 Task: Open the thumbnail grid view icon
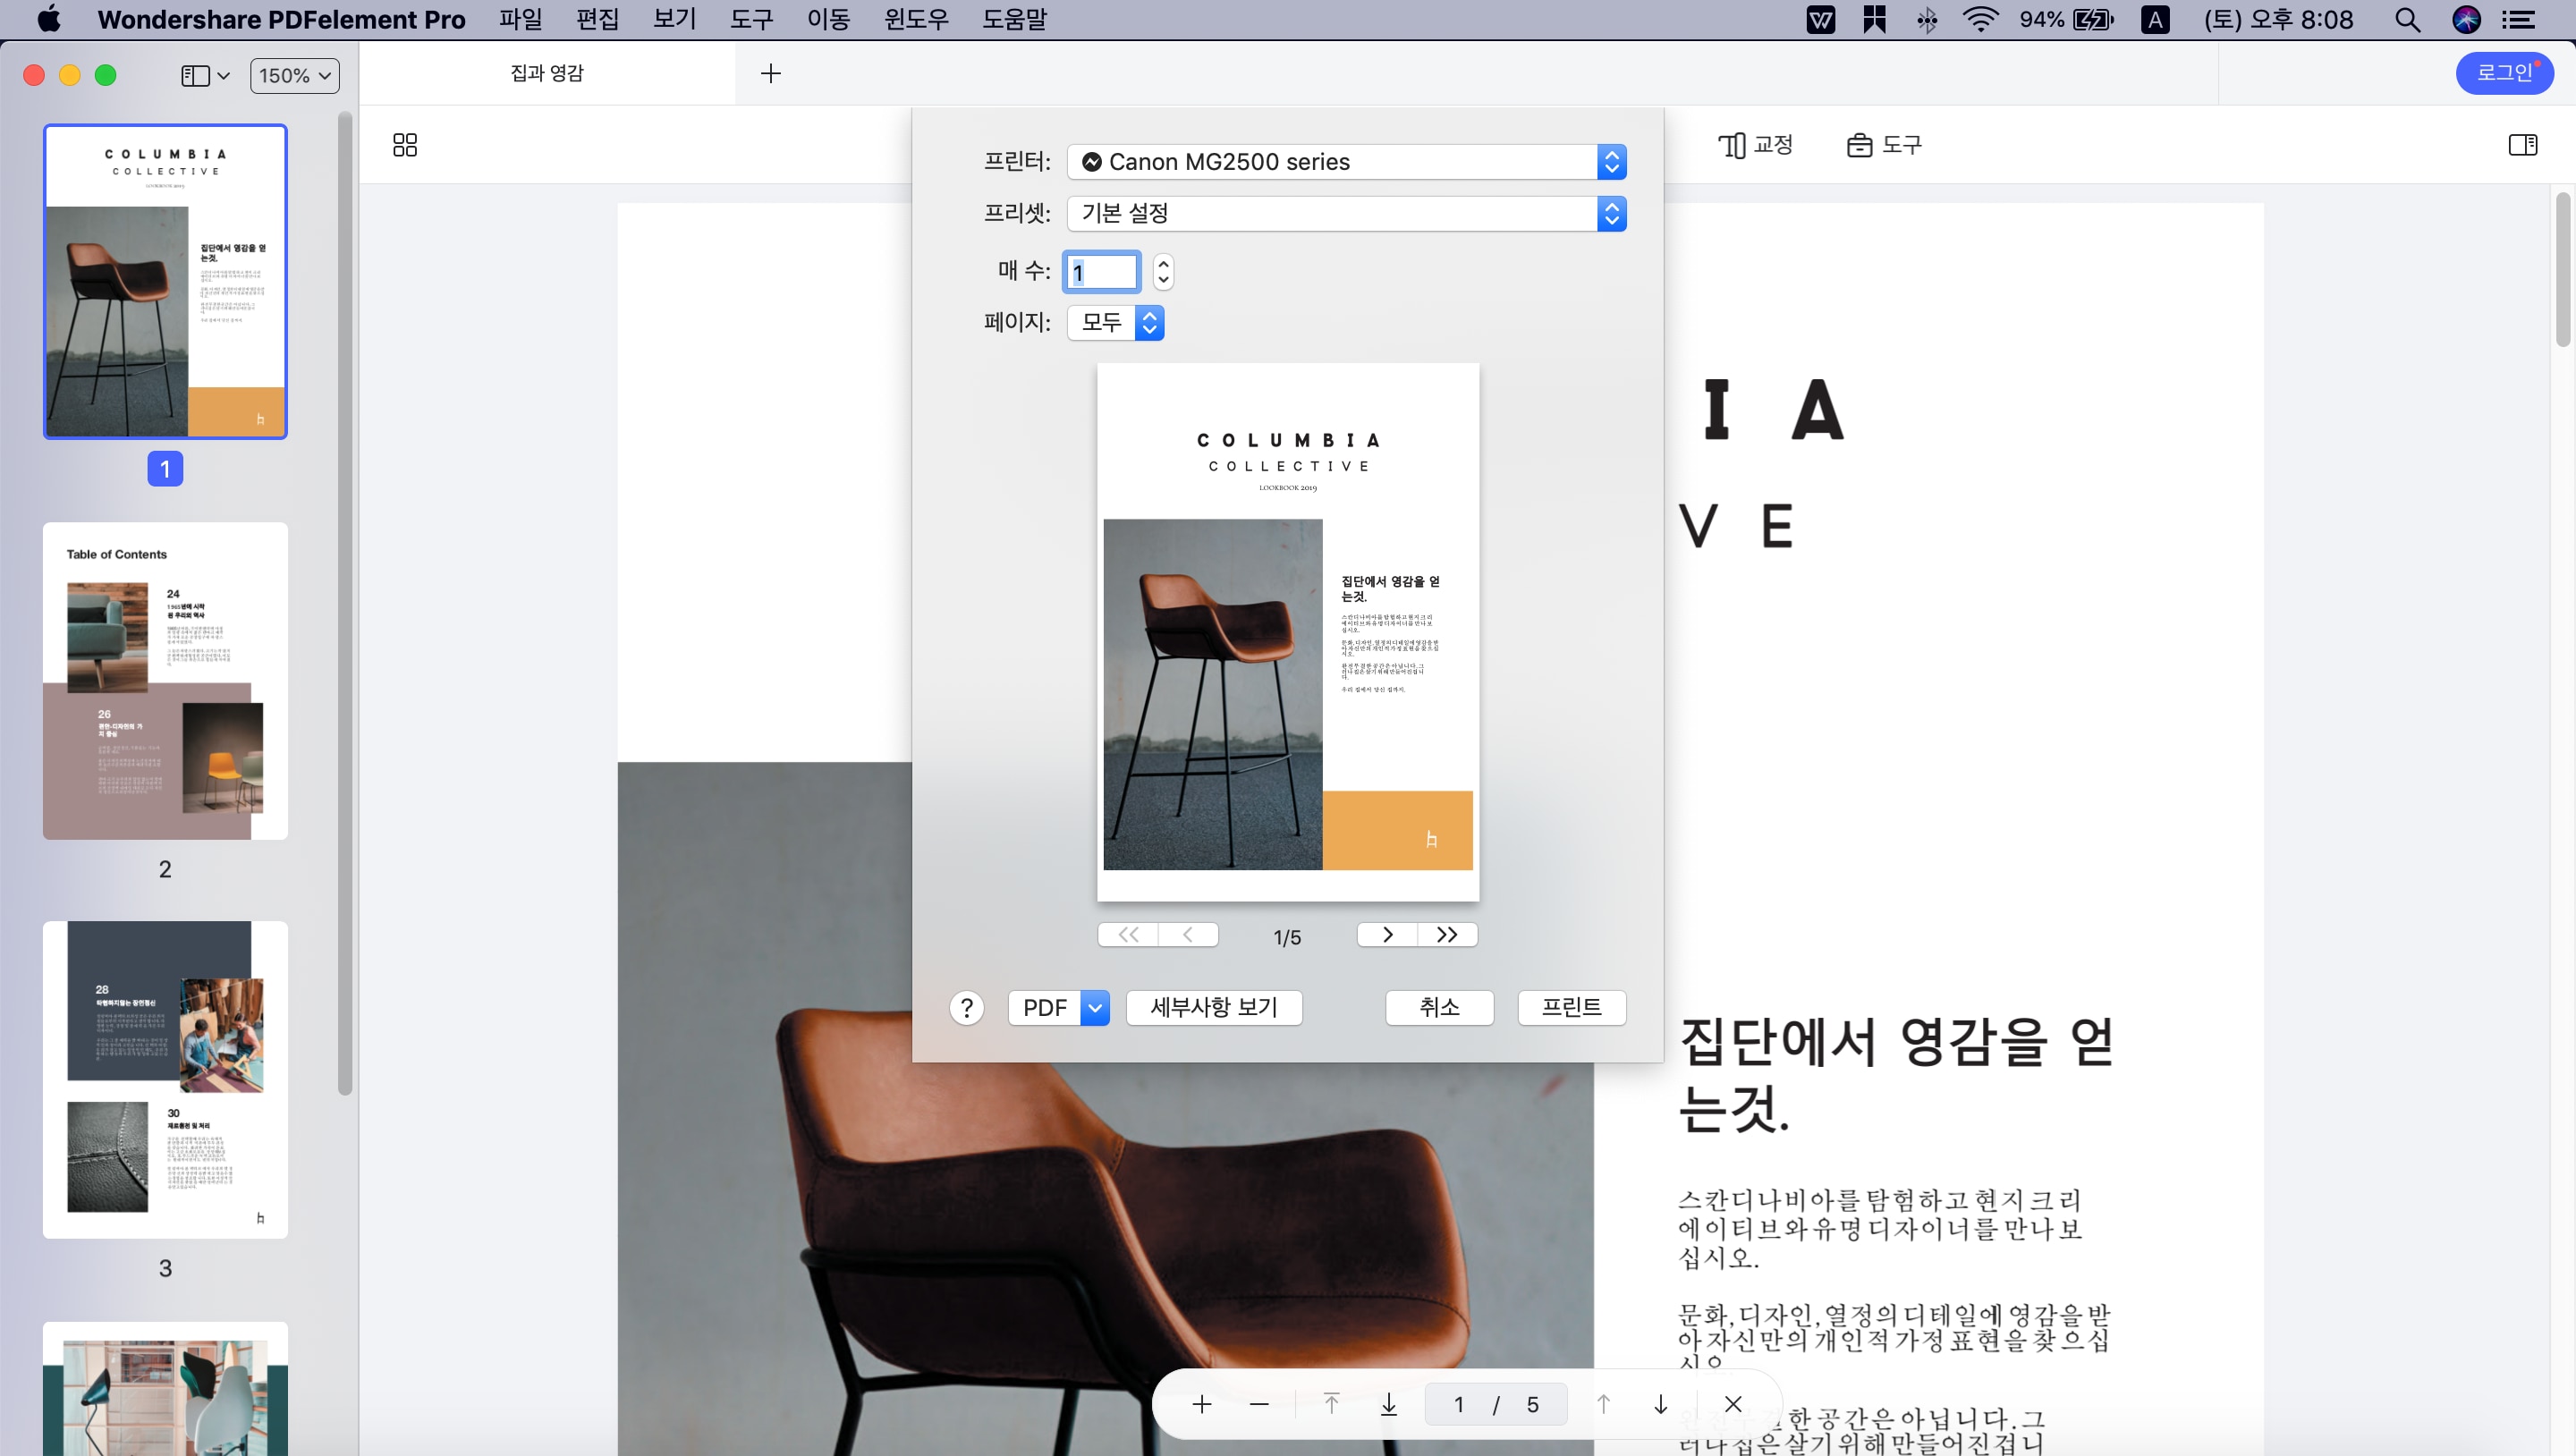(405, 145)
